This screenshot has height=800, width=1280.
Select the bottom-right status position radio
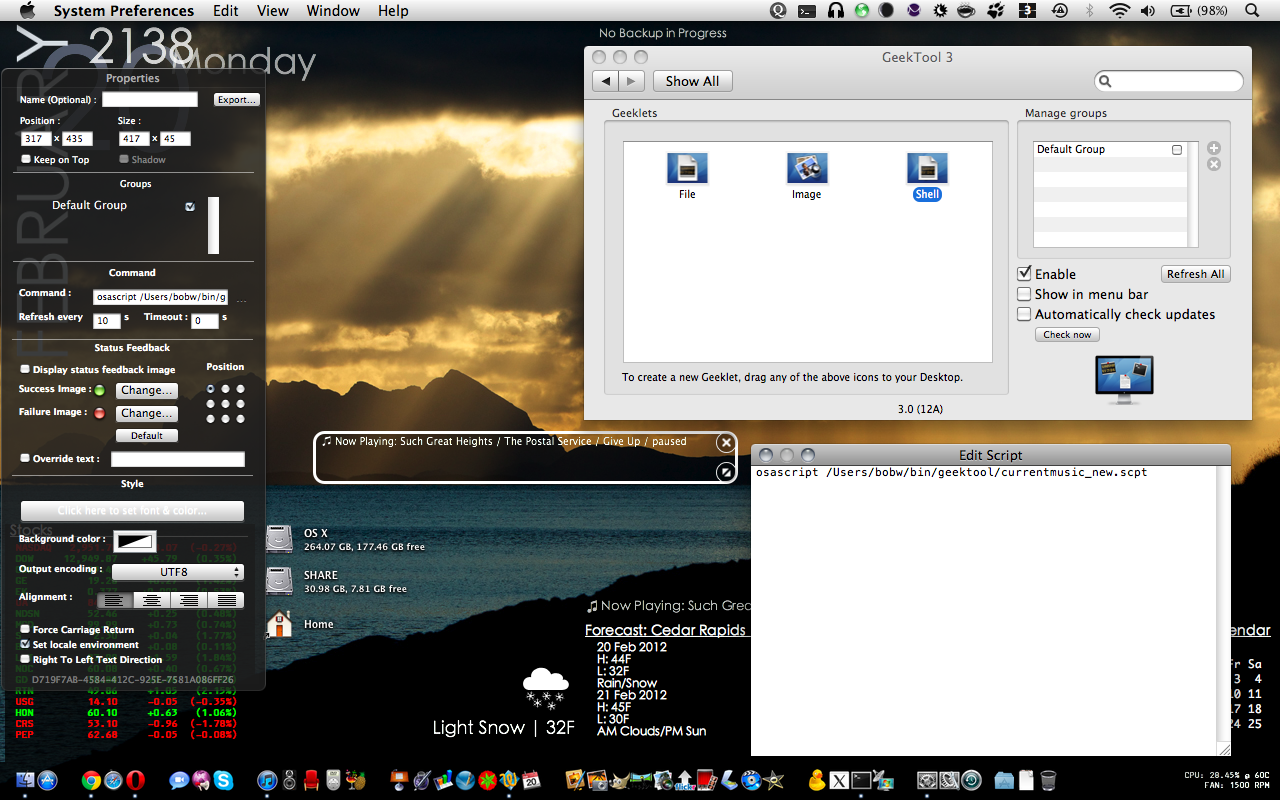coord(240,419)
